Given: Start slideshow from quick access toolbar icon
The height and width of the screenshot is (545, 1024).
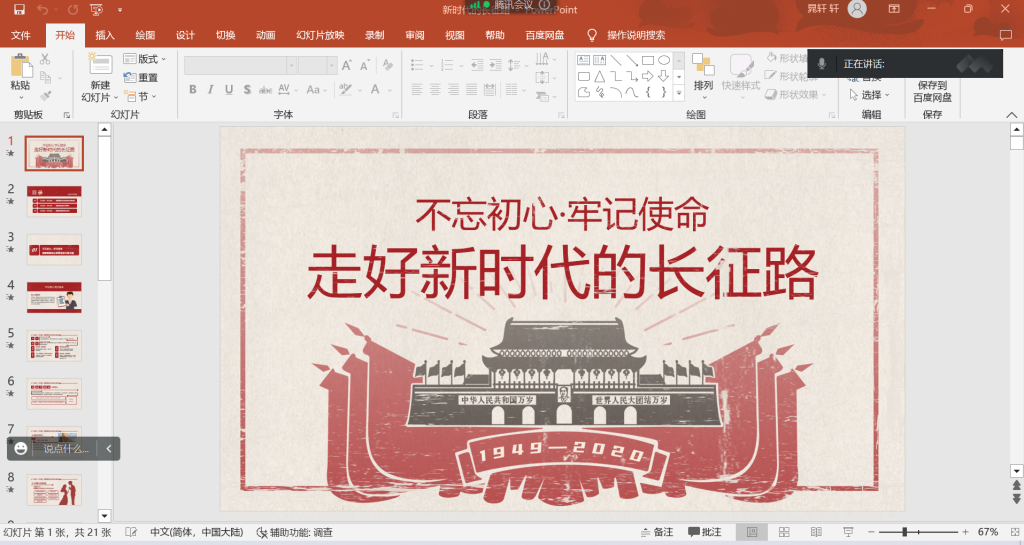Looking at the screenshot, I should coord(97,9).
